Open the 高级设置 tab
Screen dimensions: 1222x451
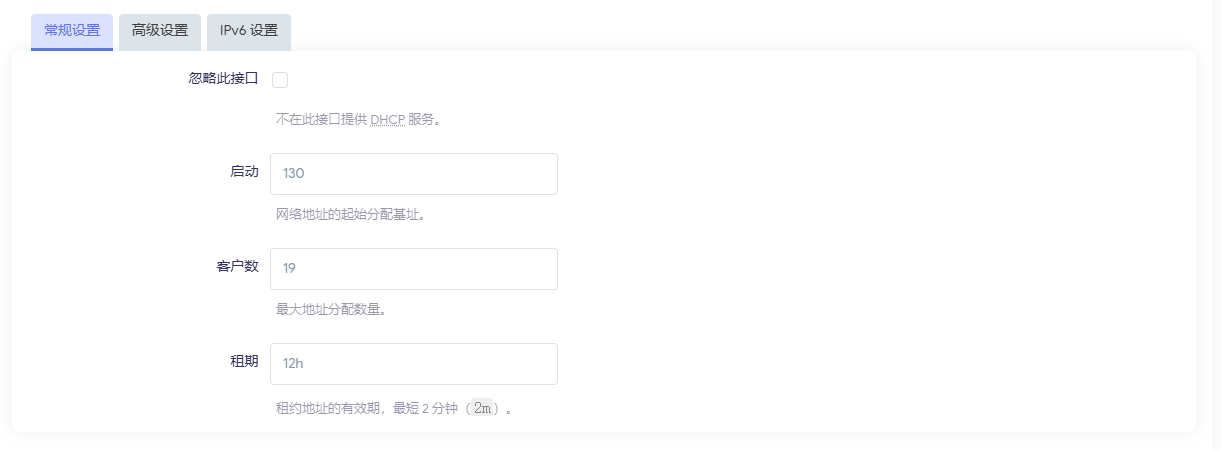[x=160, y=31]
